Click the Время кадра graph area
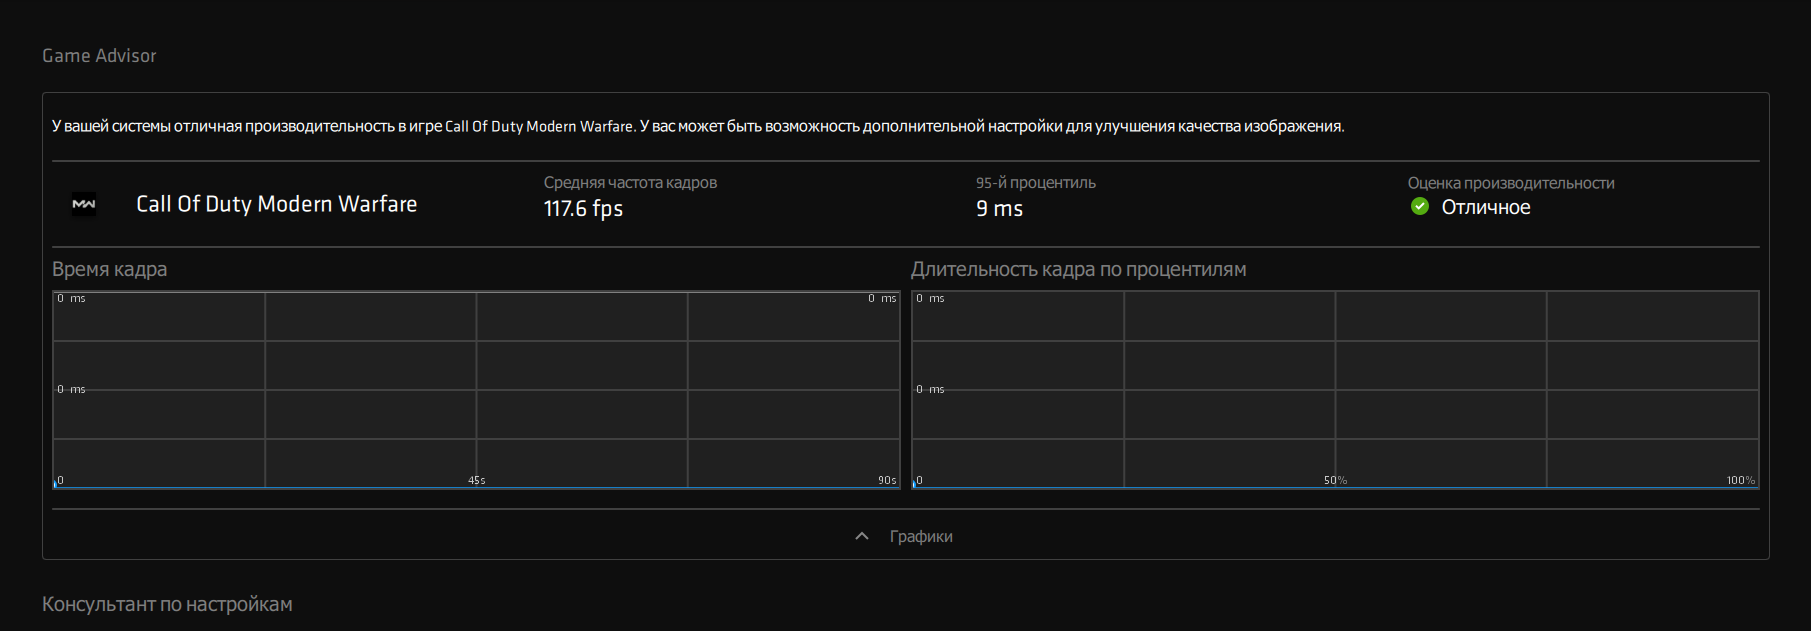The image size is (1811, 631). 476,390
